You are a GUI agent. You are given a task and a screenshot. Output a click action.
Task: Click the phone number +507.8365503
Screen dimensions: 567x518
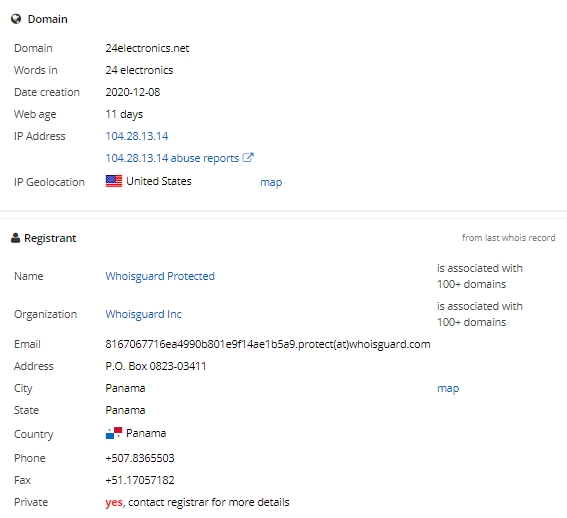140,458
